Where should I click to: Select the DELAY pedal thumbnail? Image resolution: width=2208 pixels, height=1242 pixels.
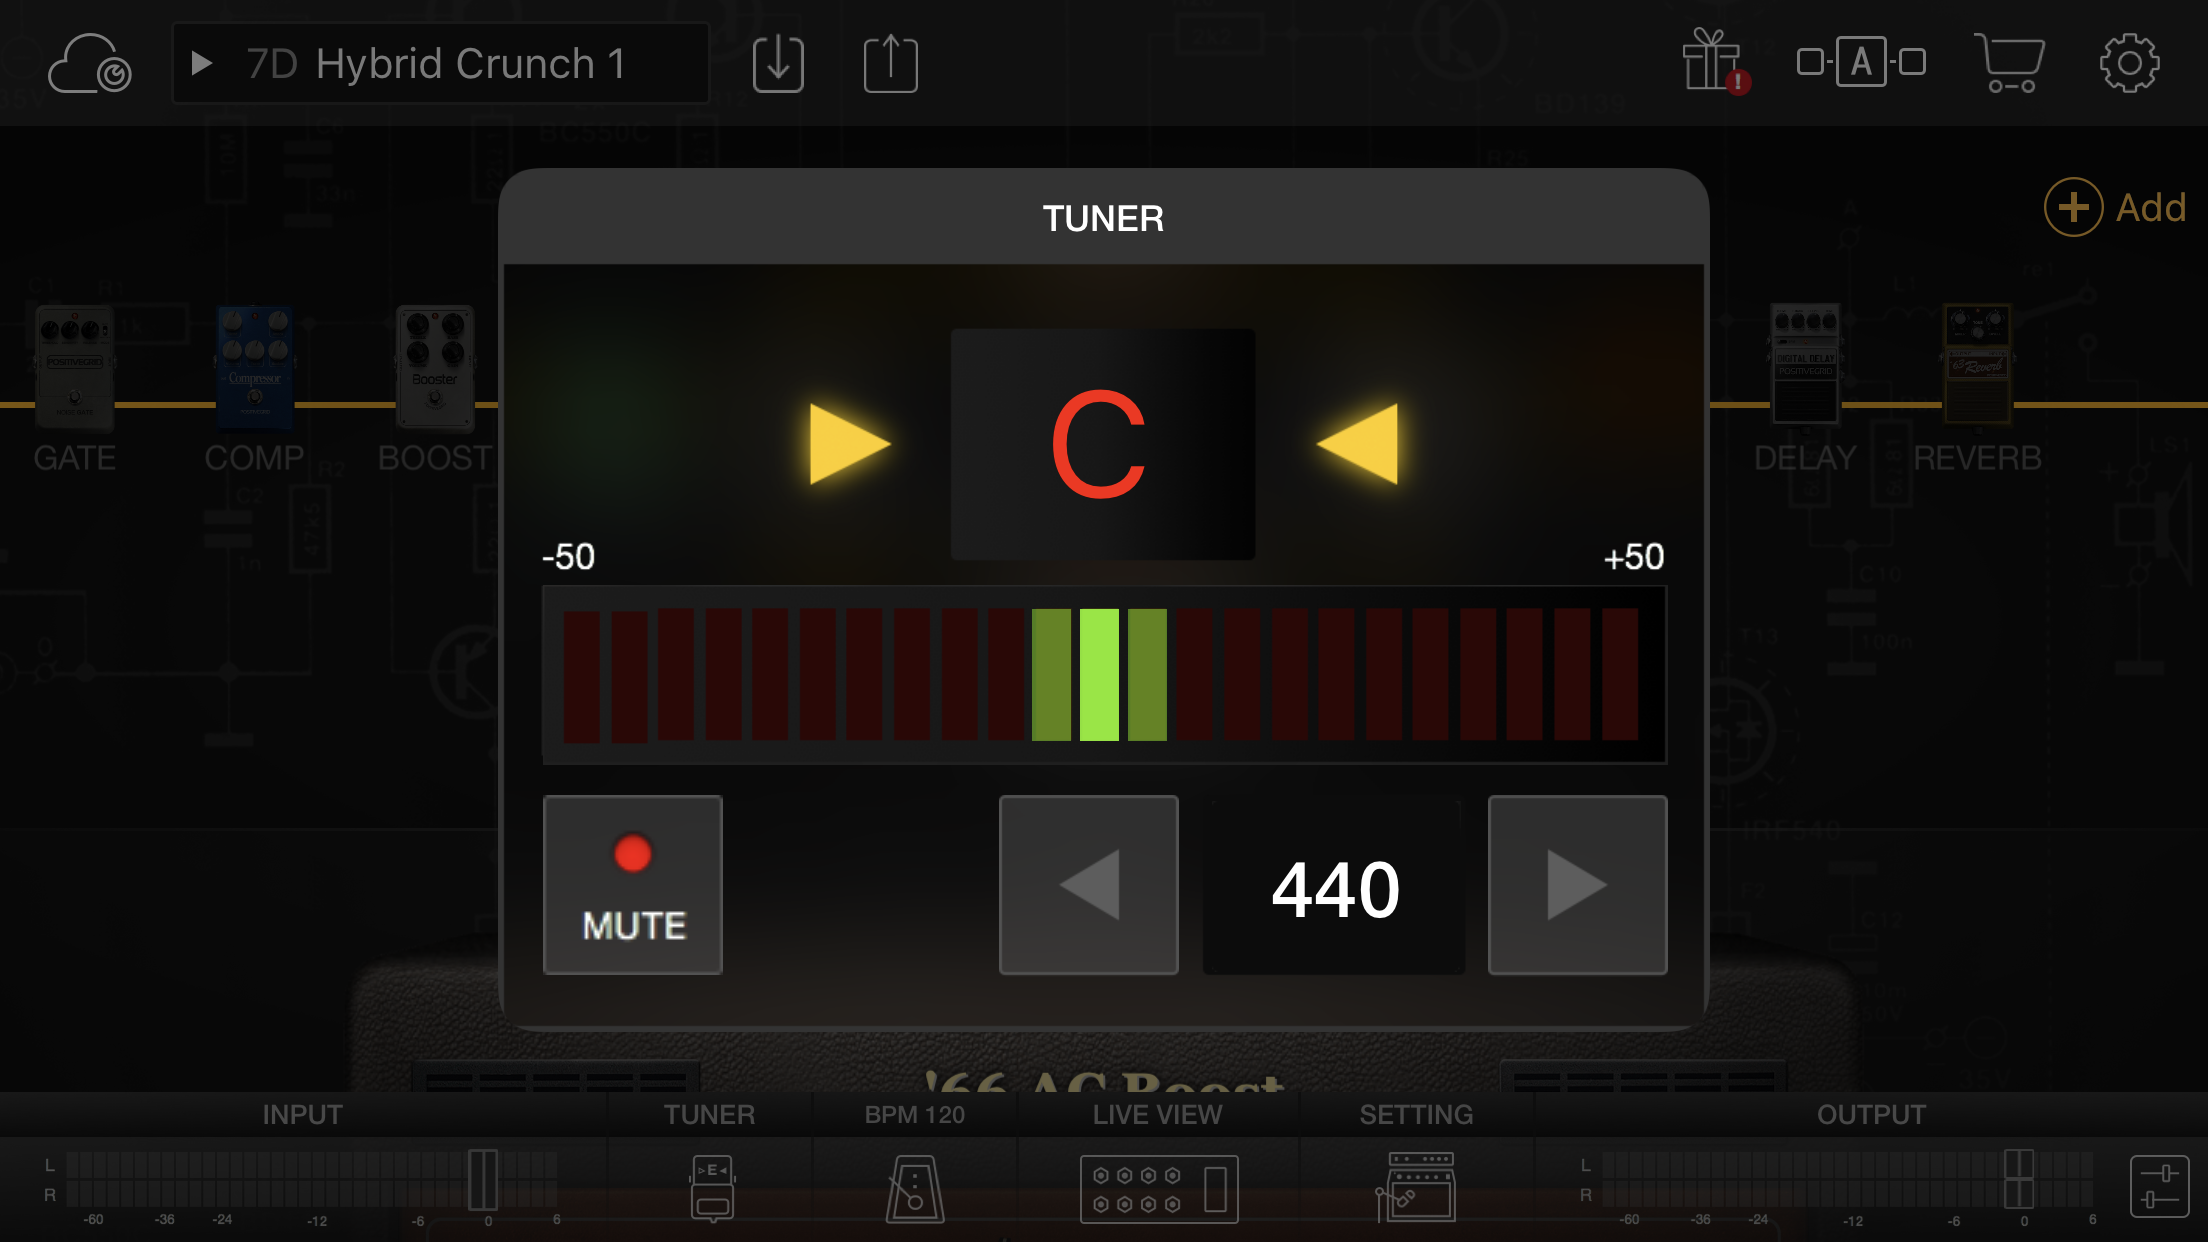coord(1805,365)
